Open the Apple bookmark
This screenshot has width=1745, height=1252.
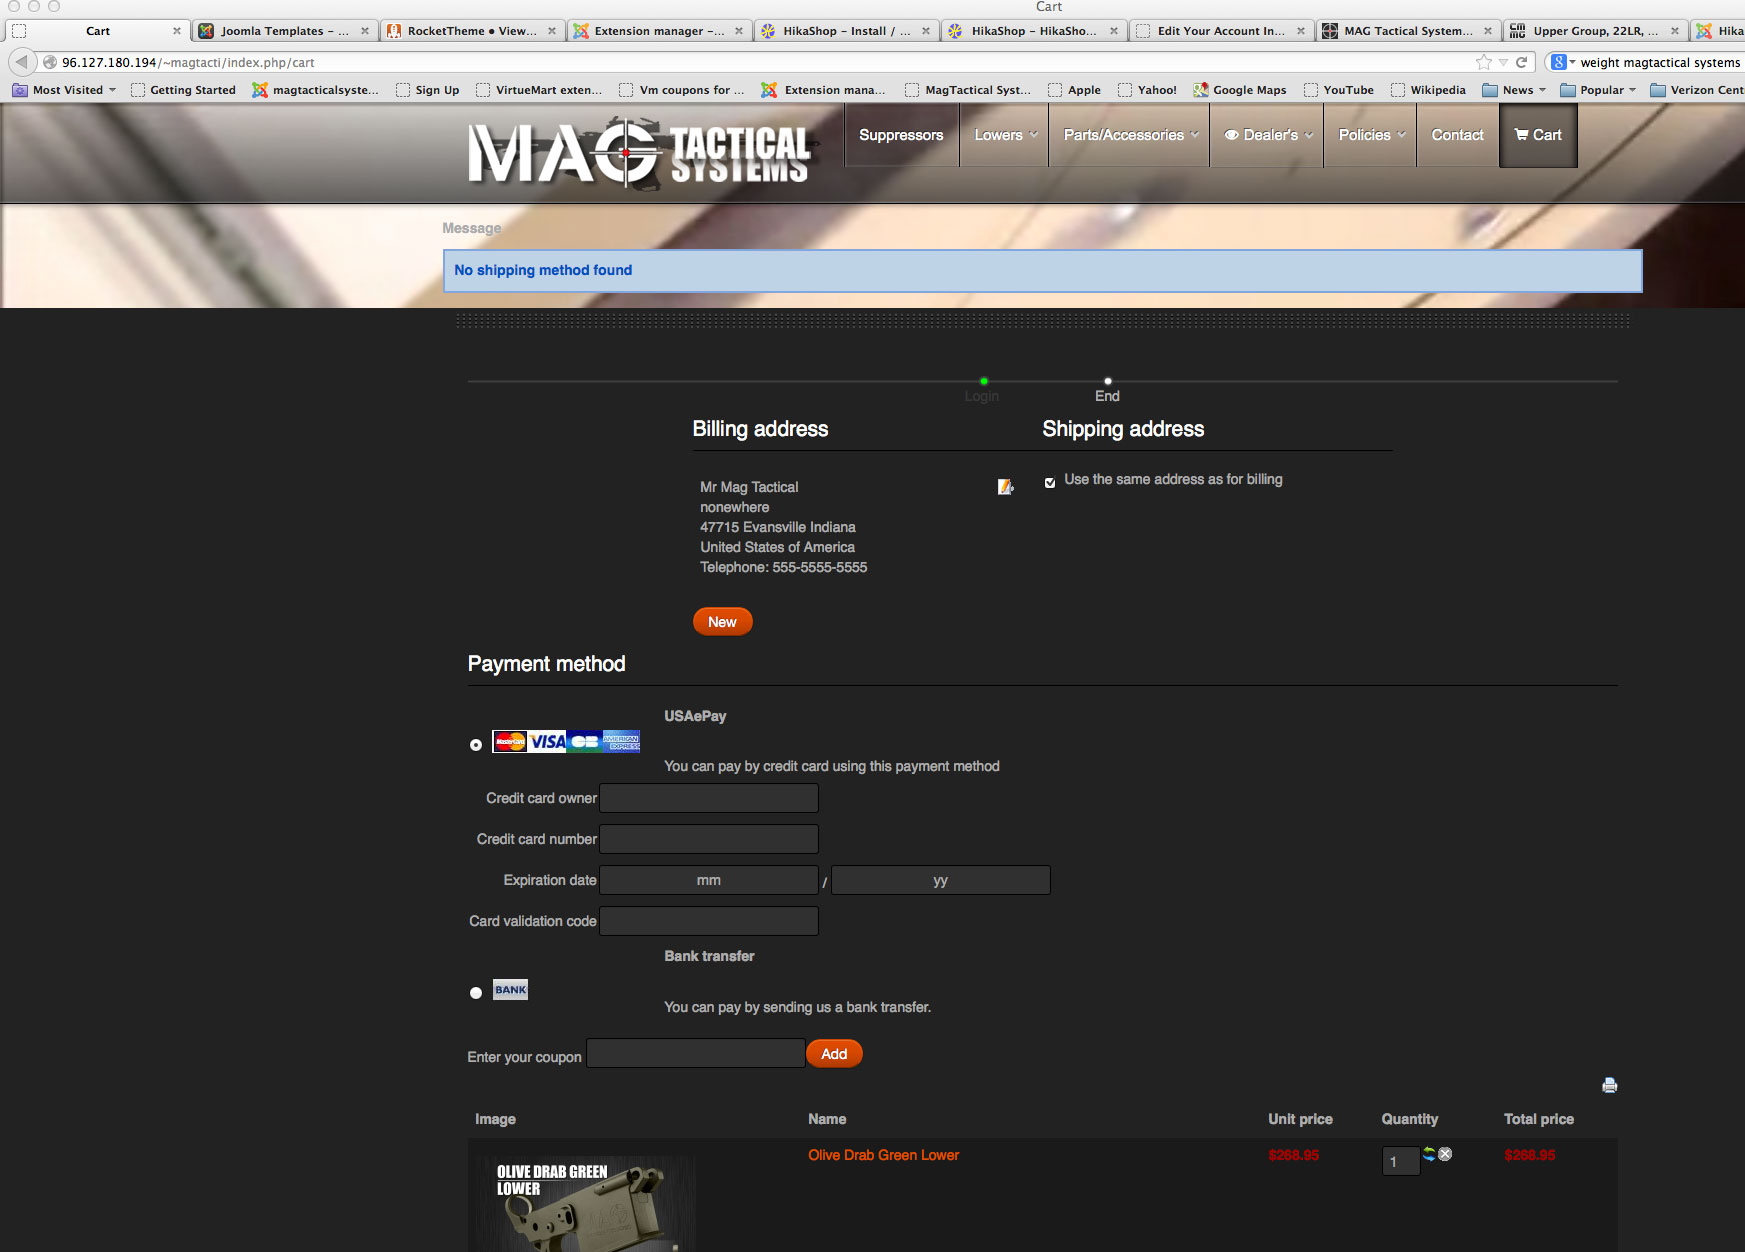tap(1074, 90)
